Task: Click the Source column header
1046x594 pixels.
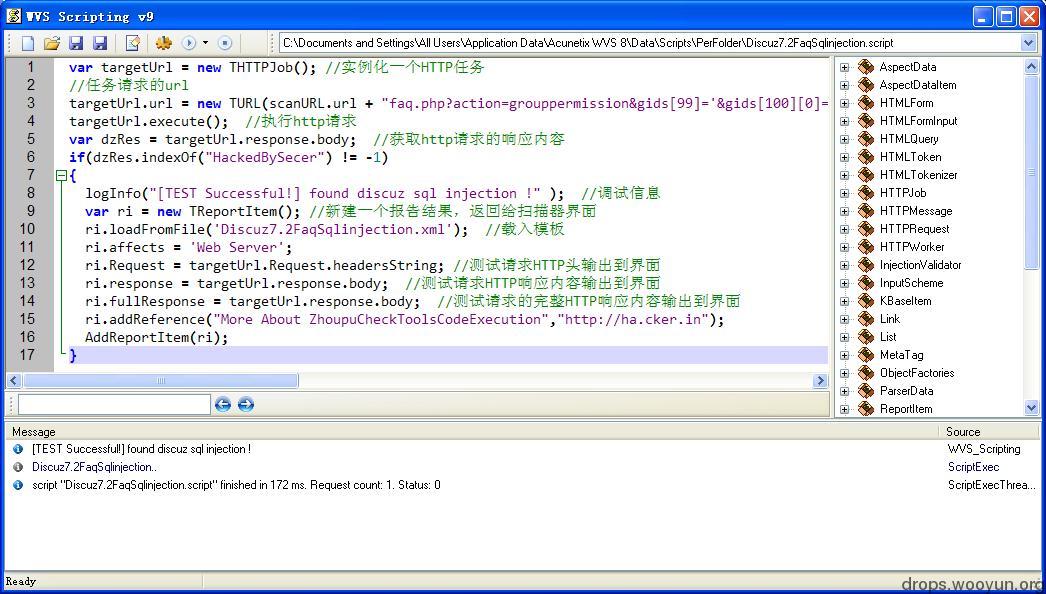Action: coord(963,432)
